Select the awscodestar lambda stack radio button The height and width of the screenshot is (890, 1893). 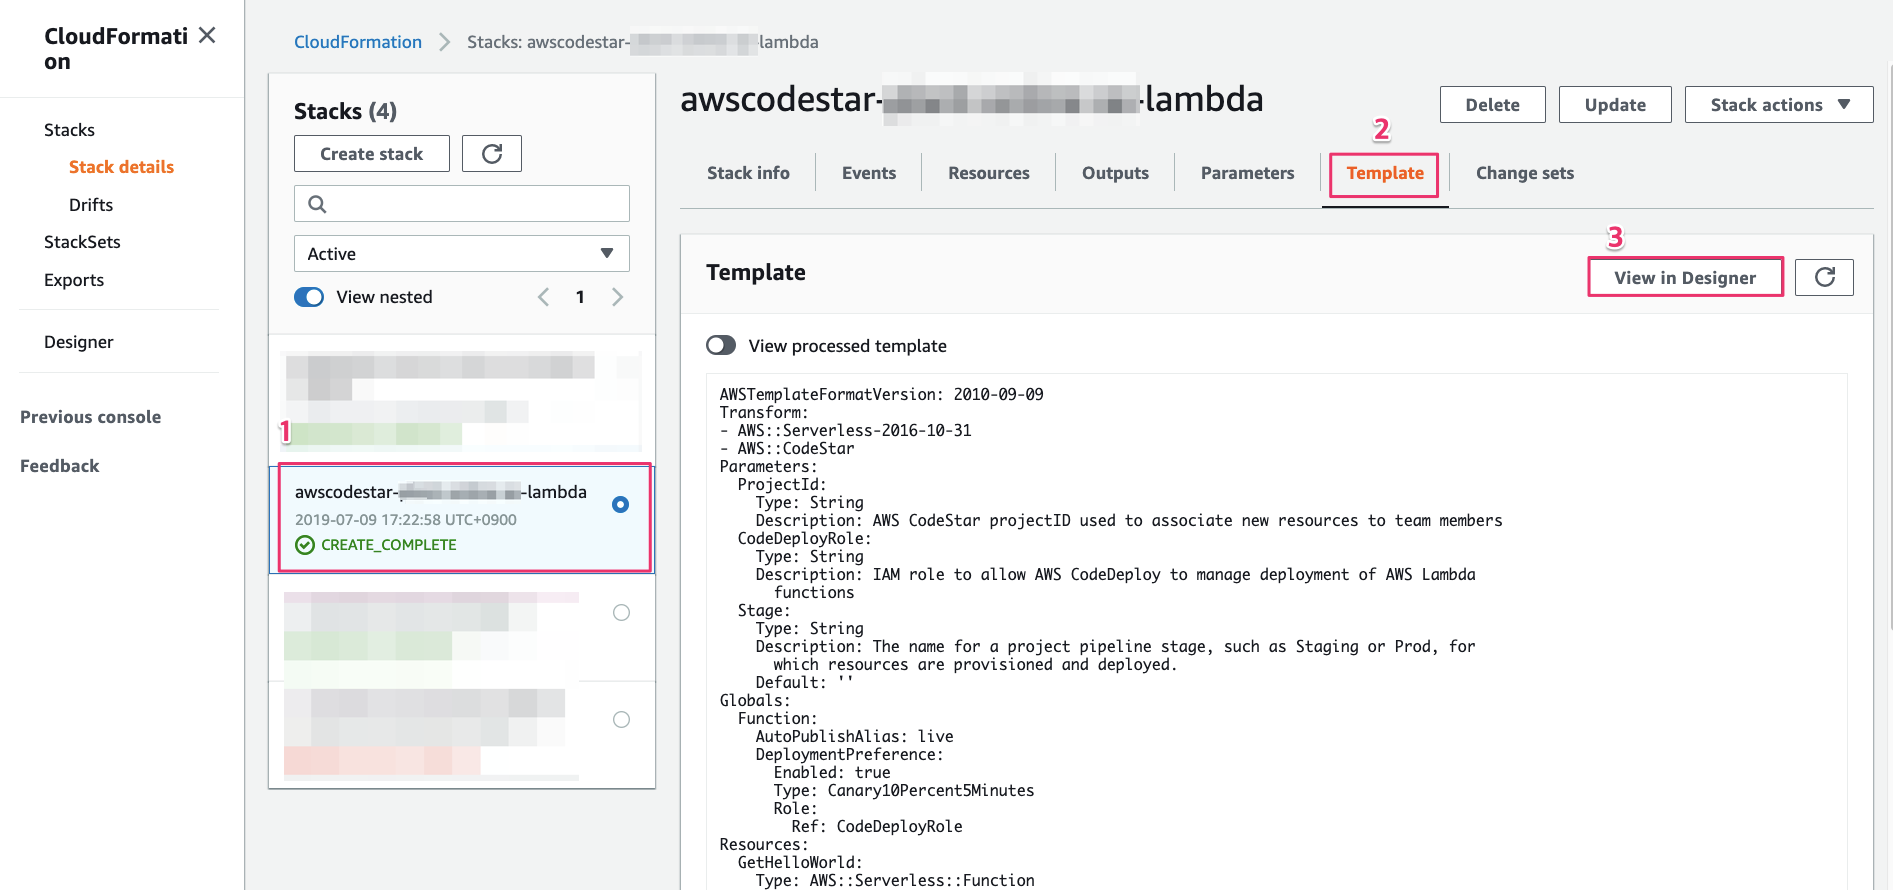pyautogui.click(x=620, y=504)
